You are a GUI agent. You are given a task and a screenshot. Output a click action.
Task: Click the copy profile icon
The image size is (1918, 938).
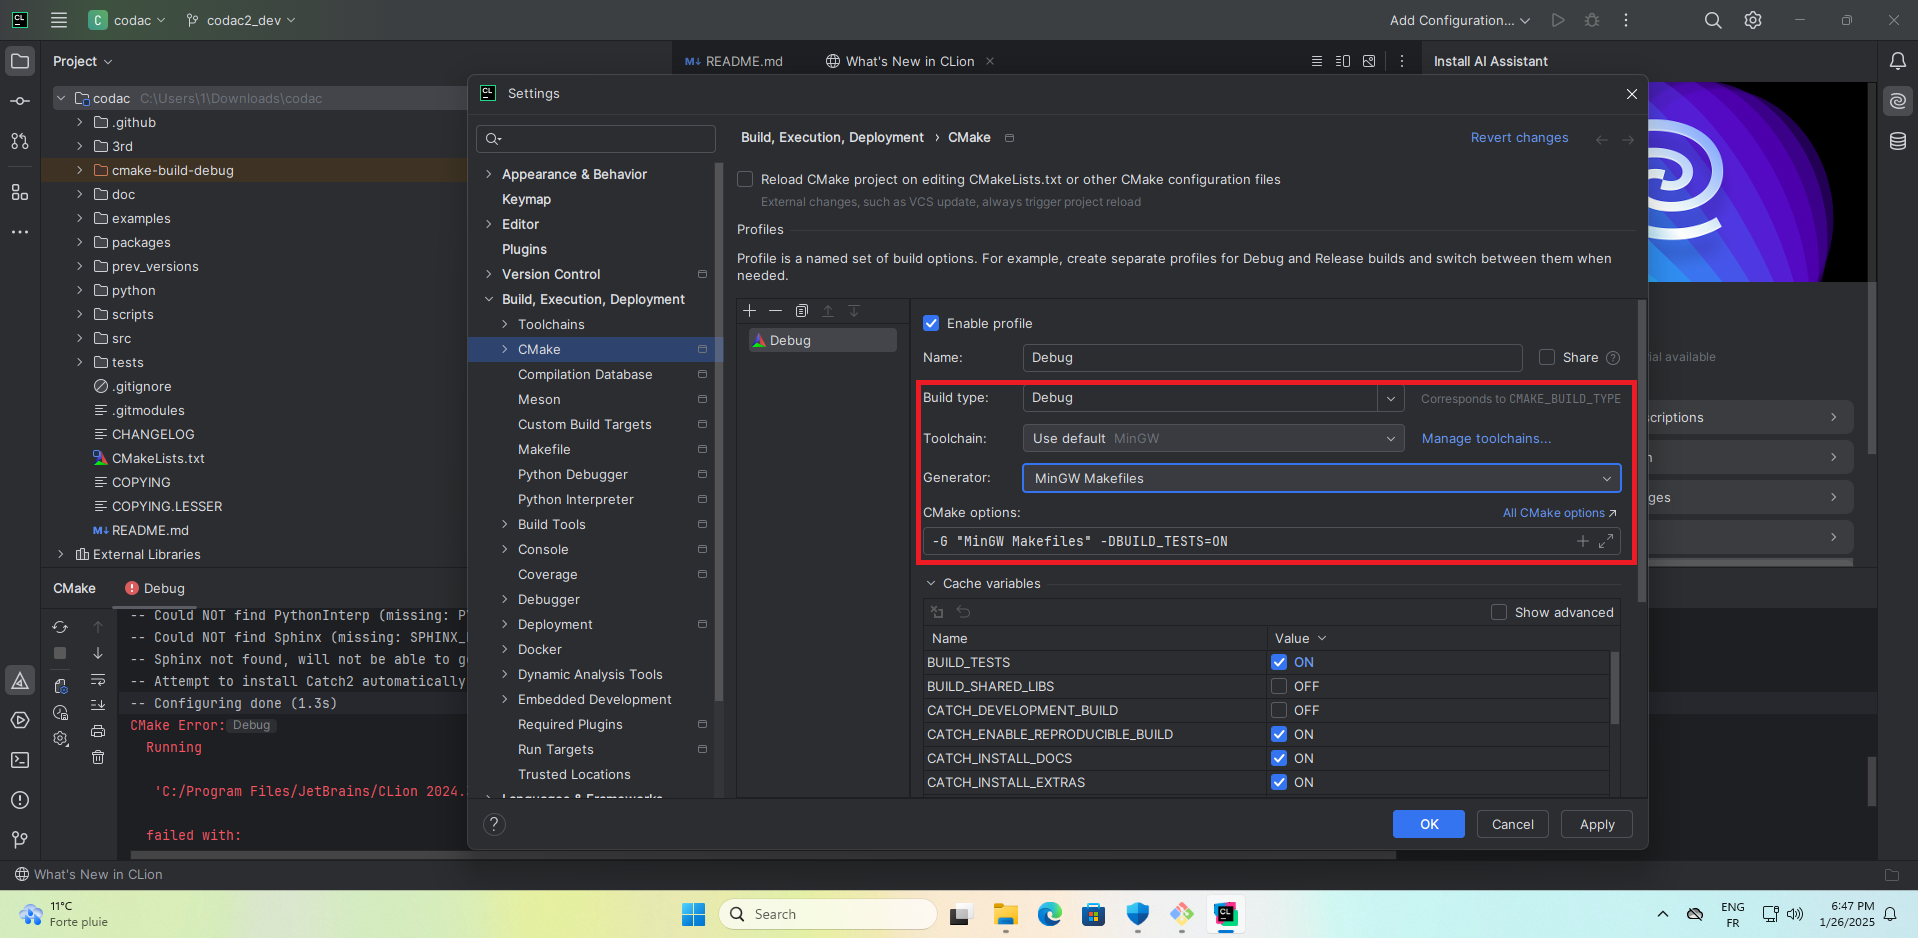(801, 311)
